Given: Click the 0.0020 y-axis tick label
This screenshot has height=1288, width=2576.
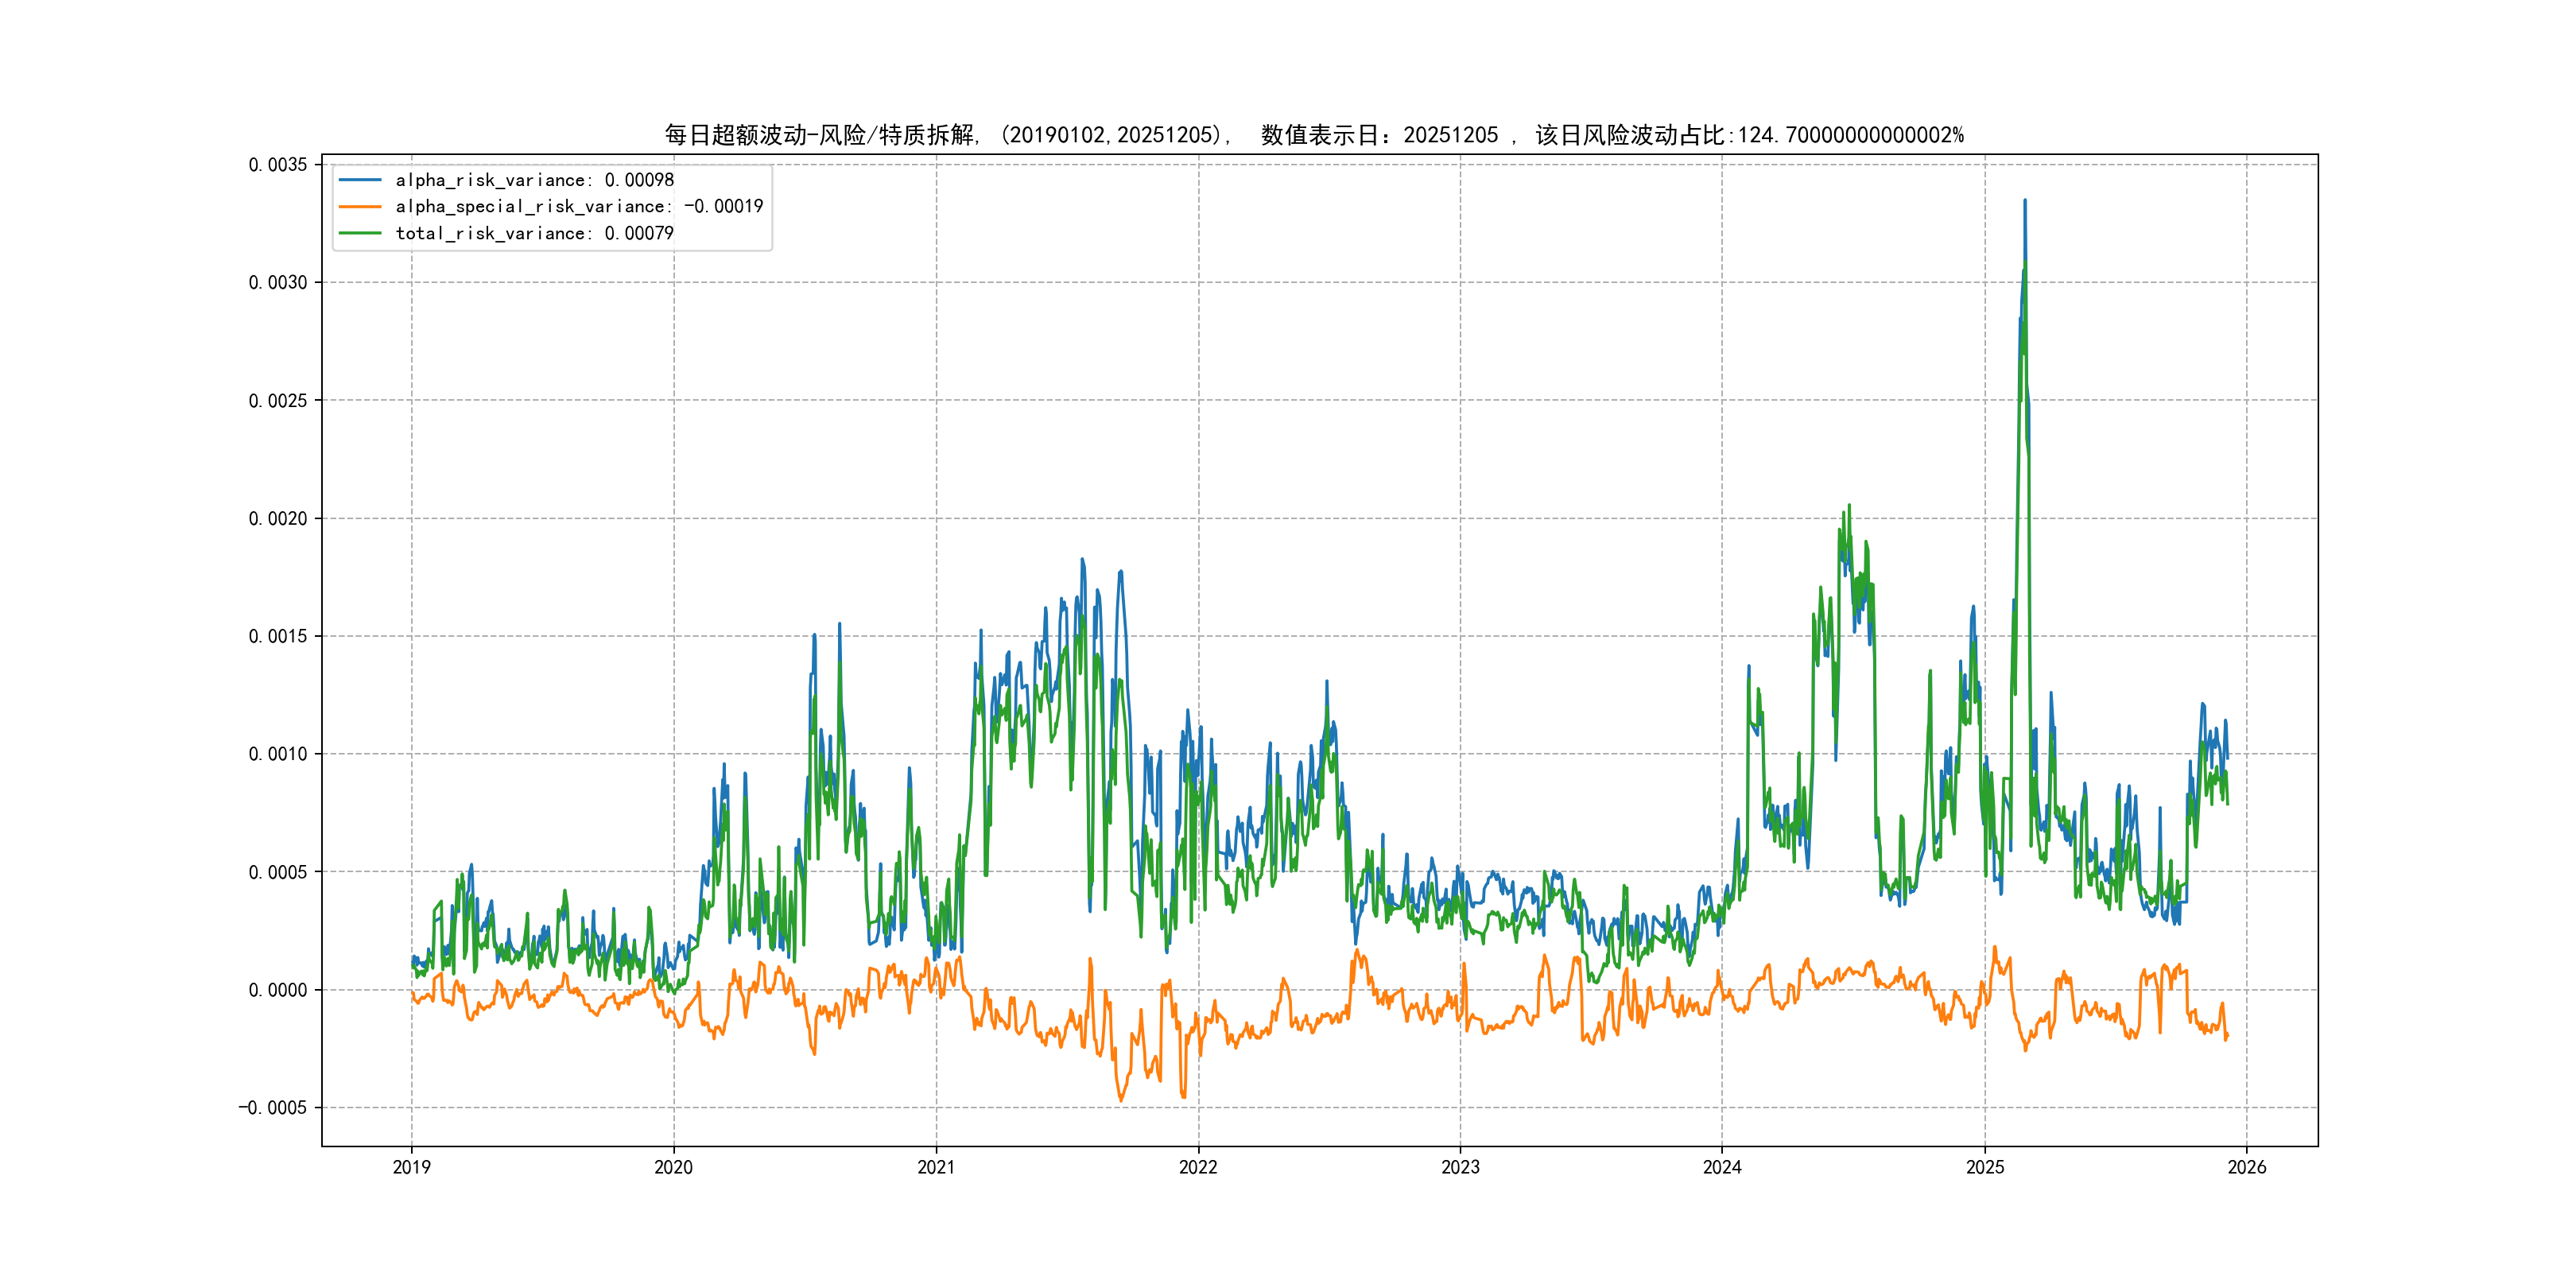Looking at the screenshot, I should point(278,518).
